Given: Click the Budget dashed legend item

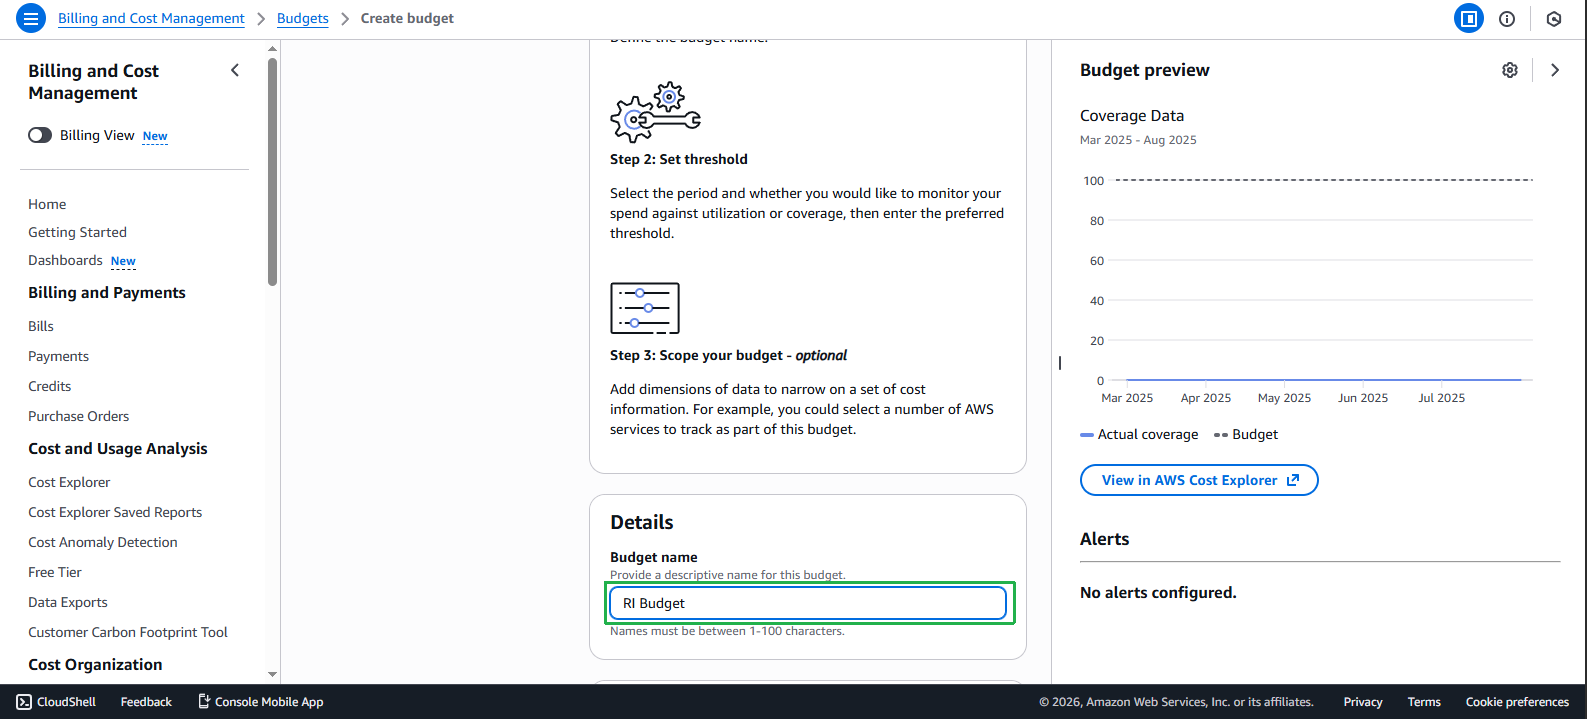Looking at the screenshot, I should (1246, 434).
